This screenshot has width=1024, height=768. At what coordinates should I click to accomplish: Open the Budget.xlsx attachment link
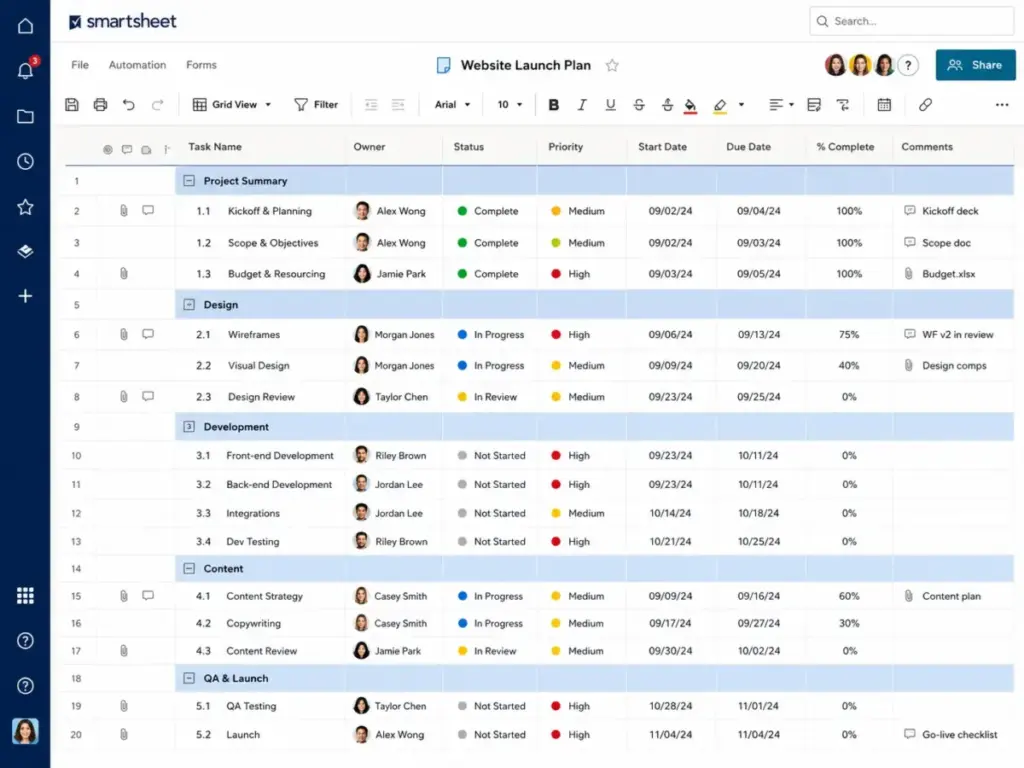pyautogui.click(x=940, y=274)
